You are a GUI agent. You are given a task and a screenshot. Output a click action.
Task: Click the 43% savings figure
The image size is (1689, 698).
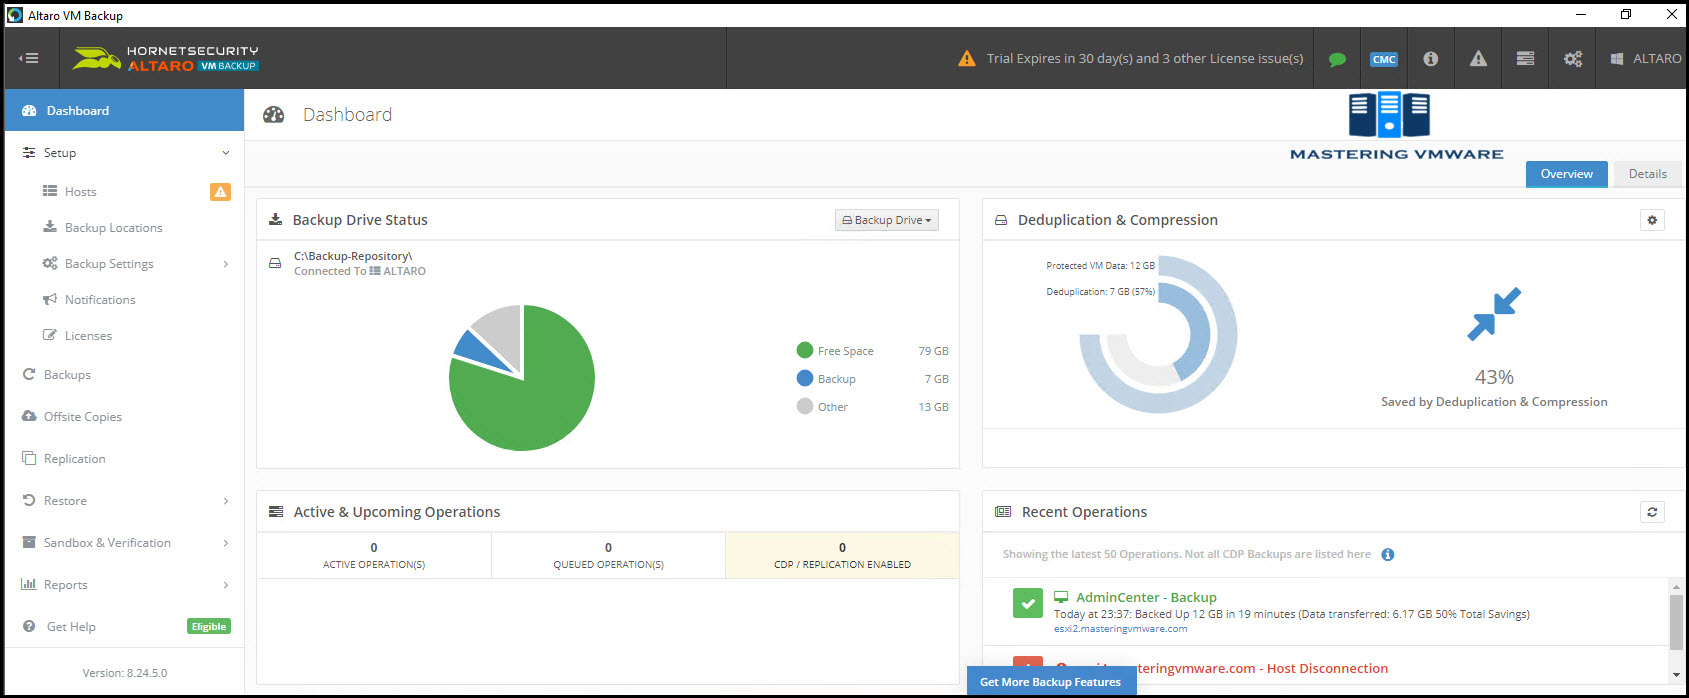point(1494,377)
